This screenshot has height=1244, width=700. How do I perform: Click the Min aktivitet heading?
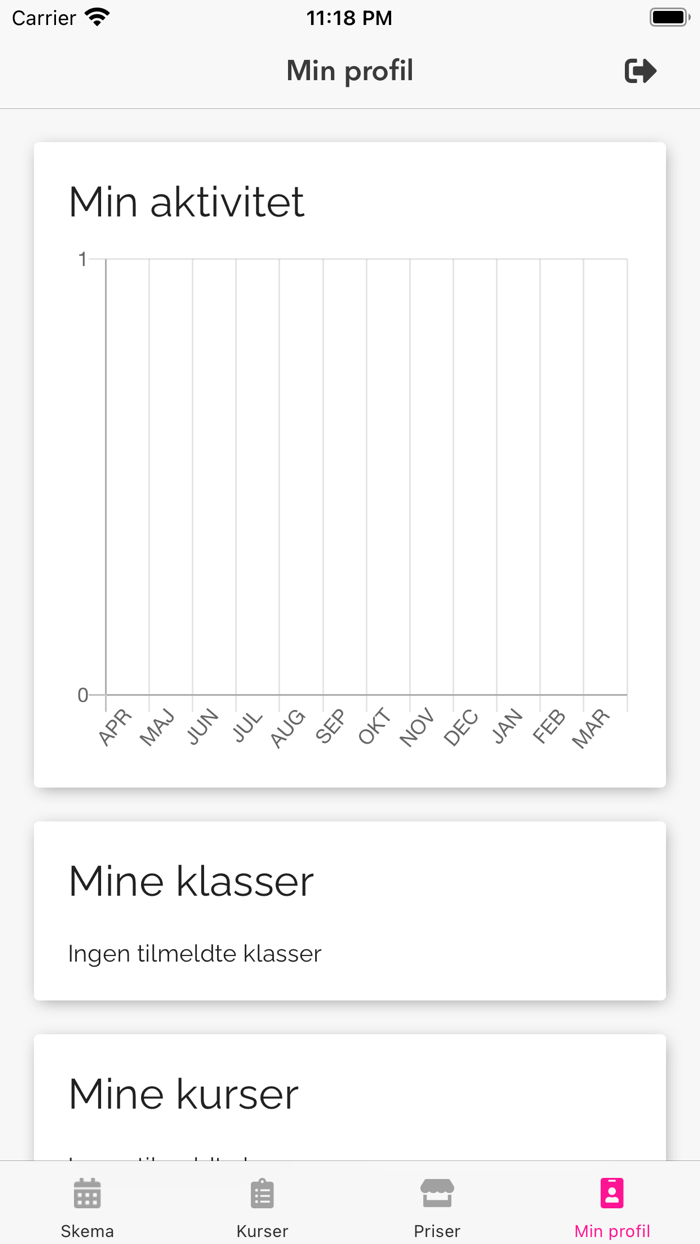(x=186, y=202)
